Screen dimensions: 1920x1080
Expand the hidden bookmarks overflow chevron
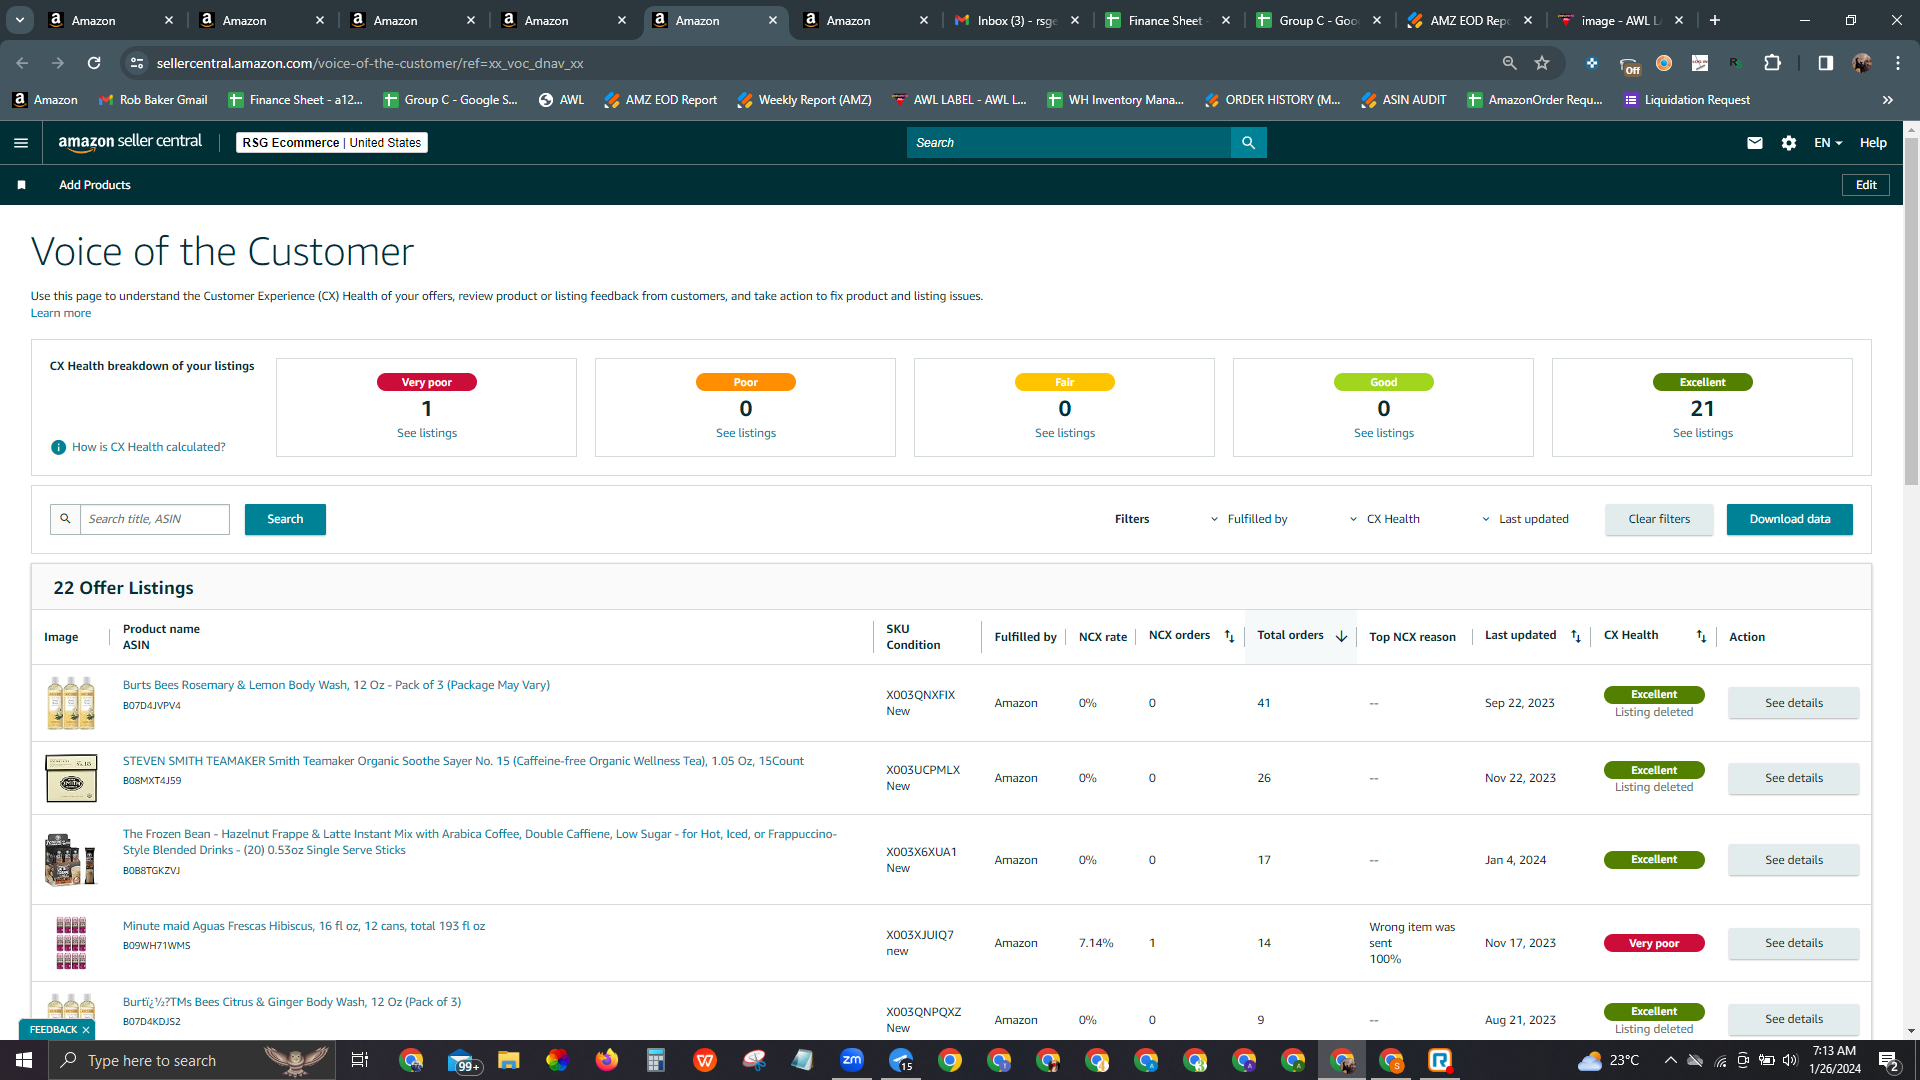[1887, 100]
